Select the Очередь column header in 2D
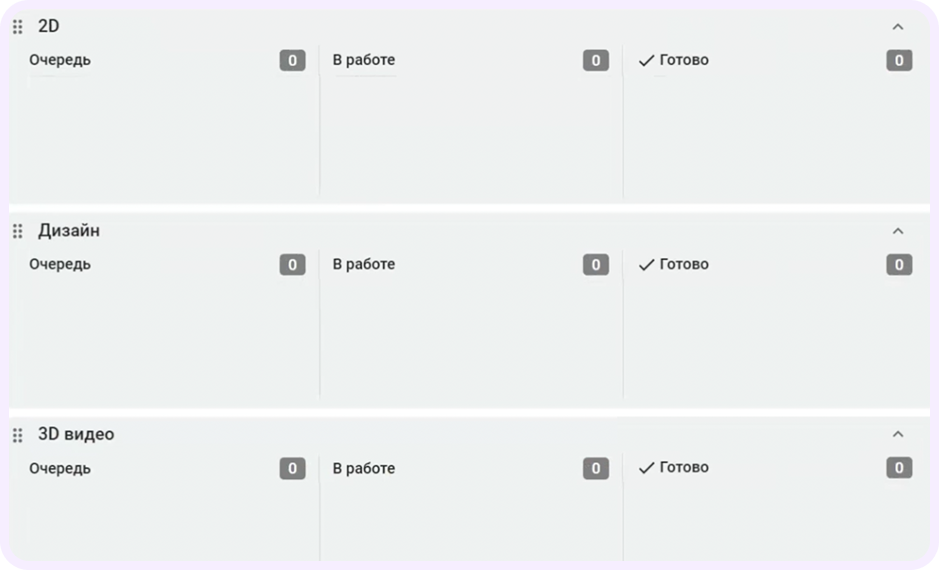Image resolution: width=939 pixels, height=570 pixels. click(60, 60)
